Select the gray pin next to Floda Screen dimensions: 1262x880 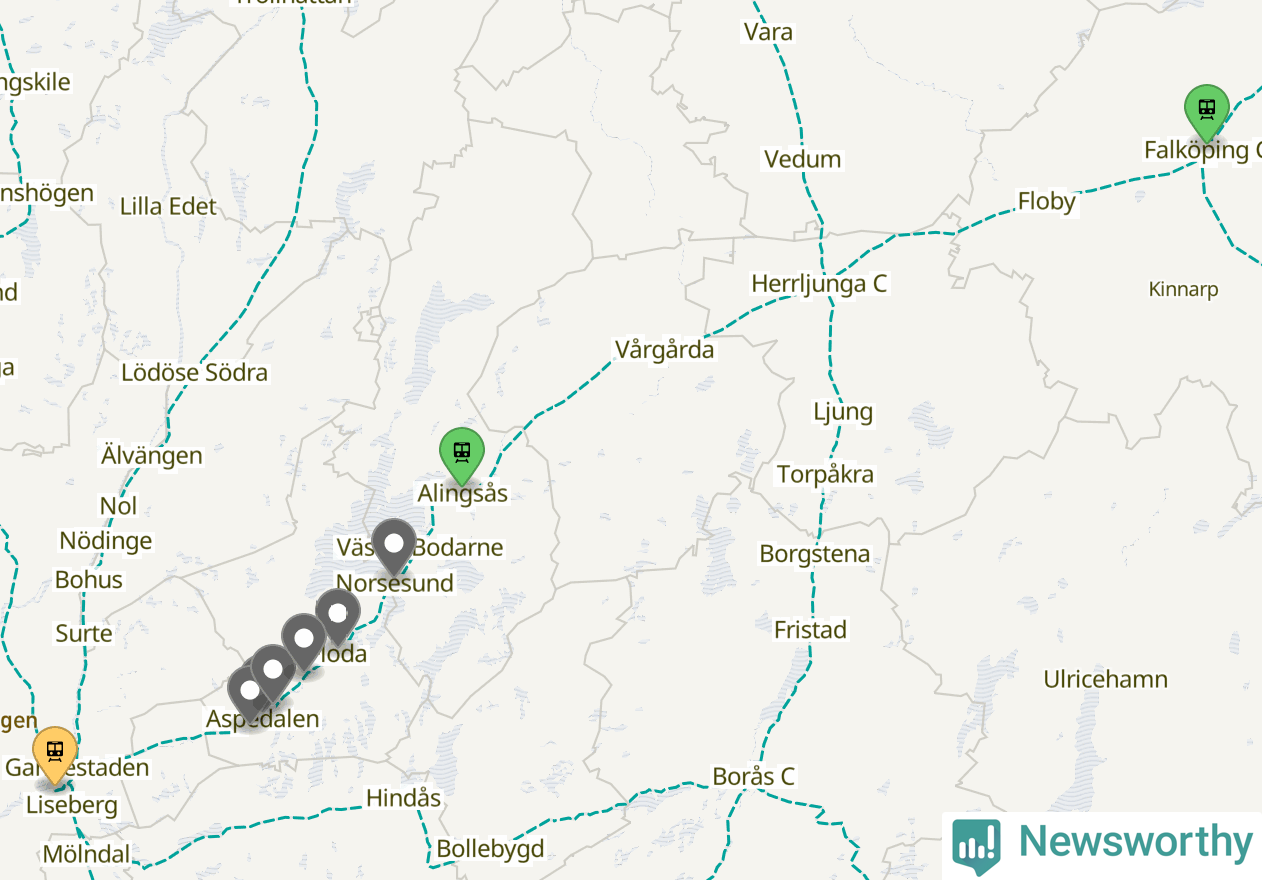click(x=338, y=614)
